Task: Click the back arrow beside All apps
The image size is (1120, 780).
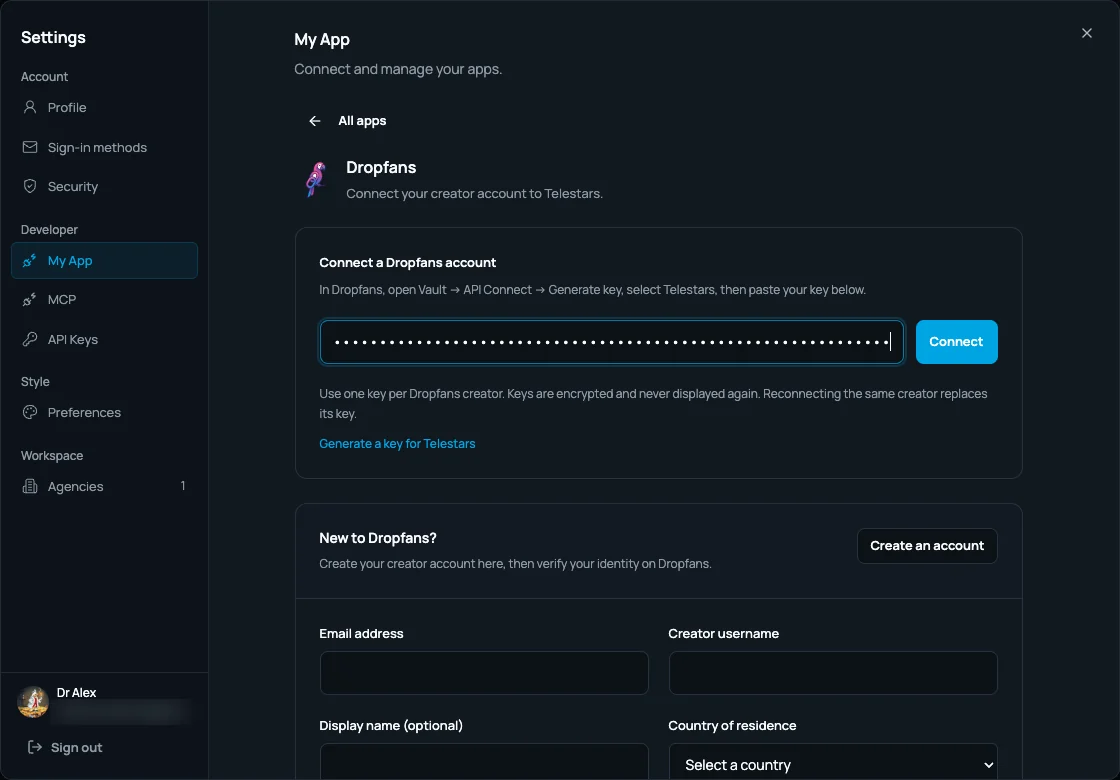Action: click(314, 121)
